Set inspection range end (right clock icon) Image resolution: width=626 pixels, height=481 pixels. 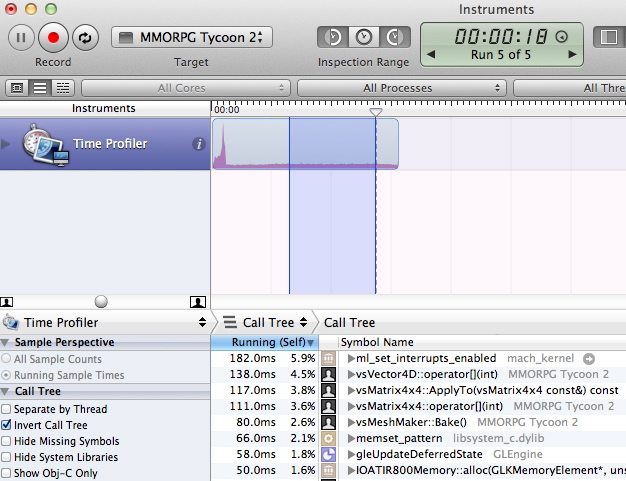click(394, 38)
